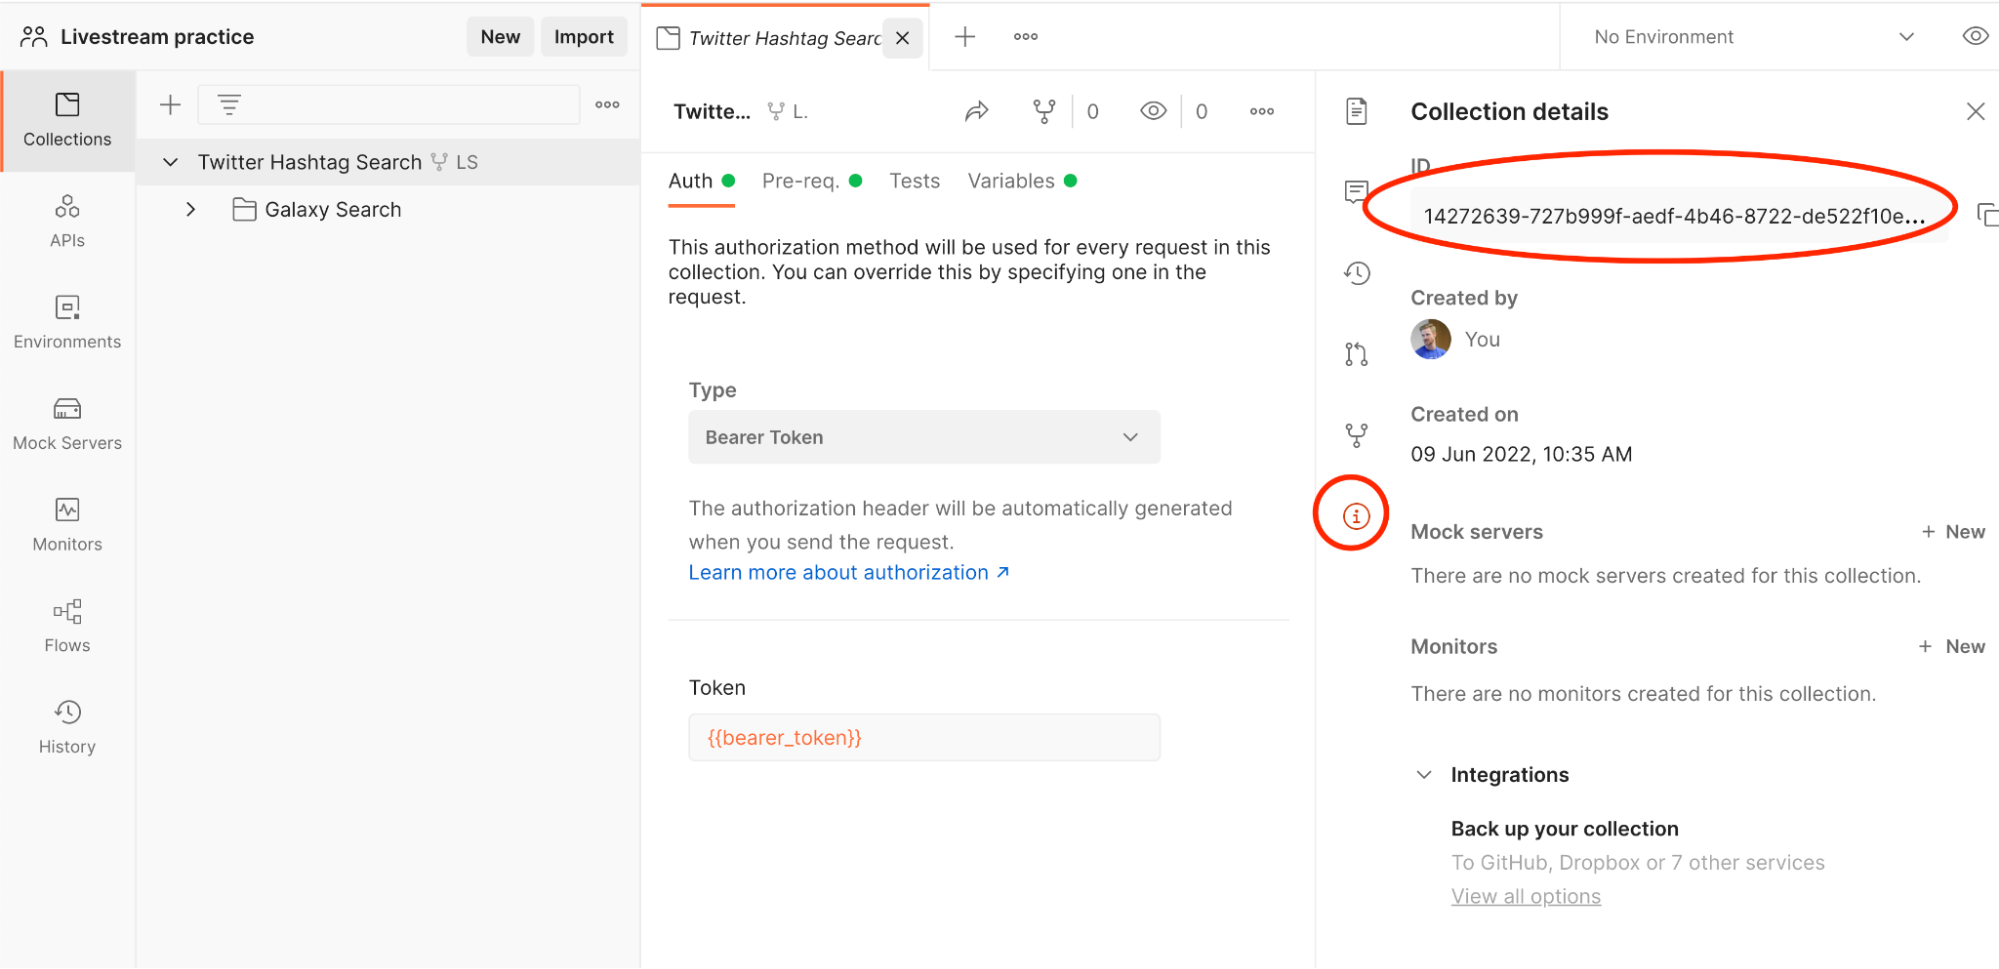The width and height of the screenshot is (1999, 969).
Task: Select the Galaxy Search folder row
Action: (x=388, y=210)
